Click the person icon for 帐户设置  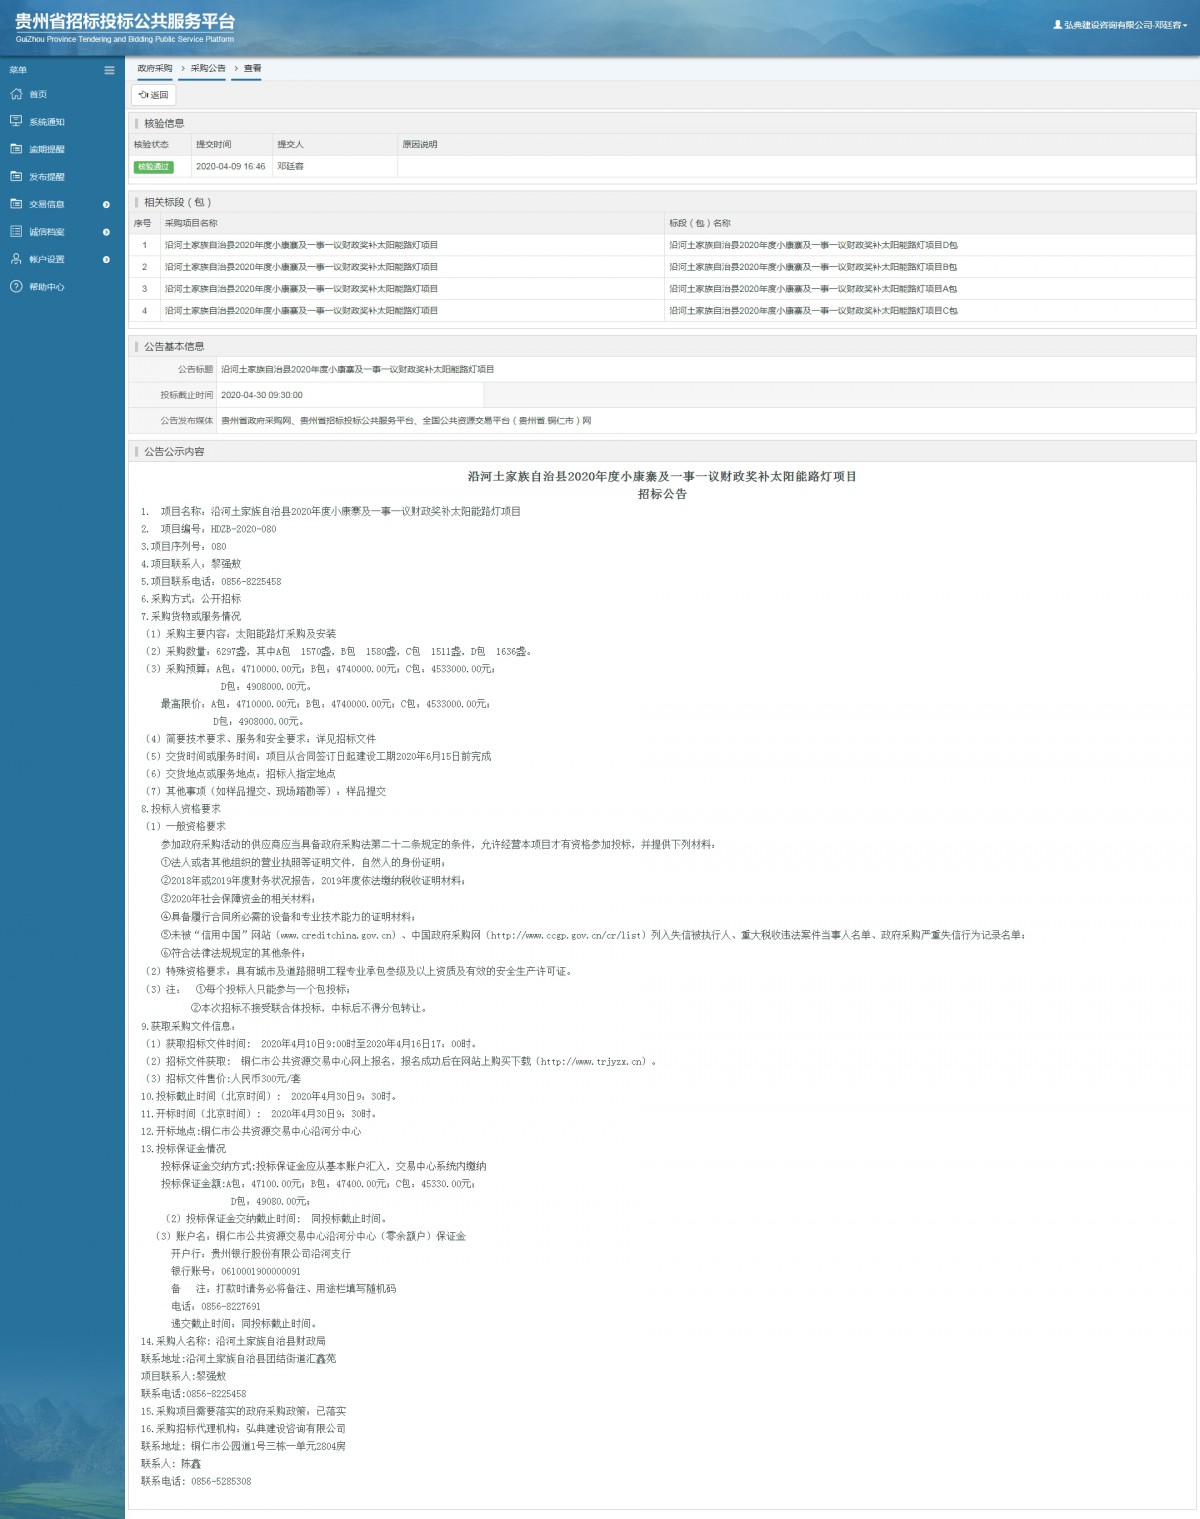pyautogui.click(x=16, y=259)
